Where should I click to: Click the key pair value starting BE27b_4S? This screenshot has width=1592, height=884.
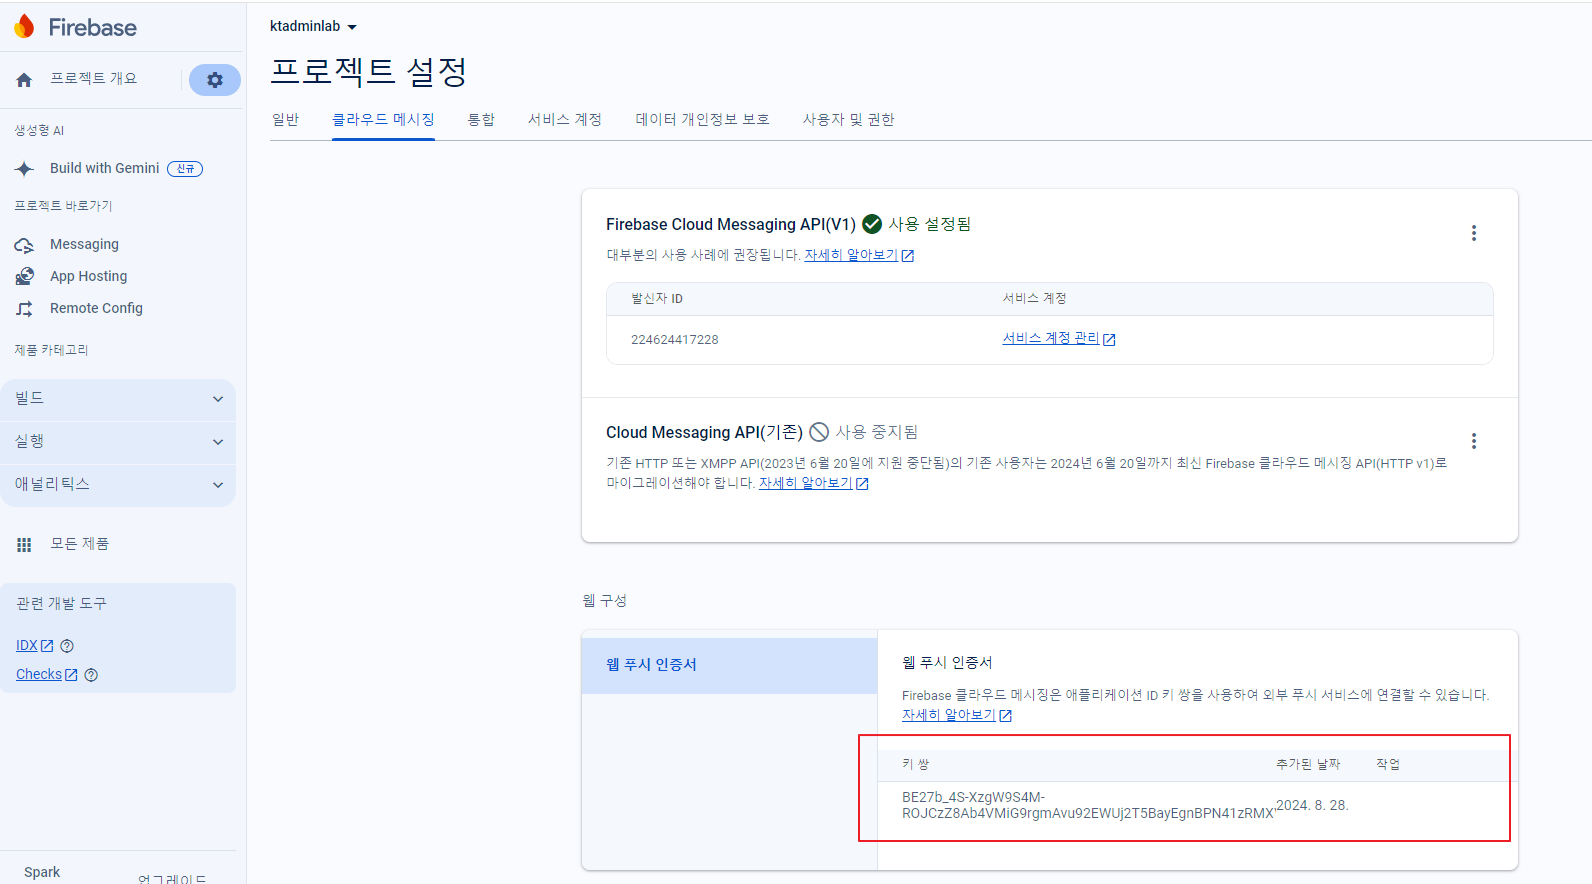point(1088,806)
